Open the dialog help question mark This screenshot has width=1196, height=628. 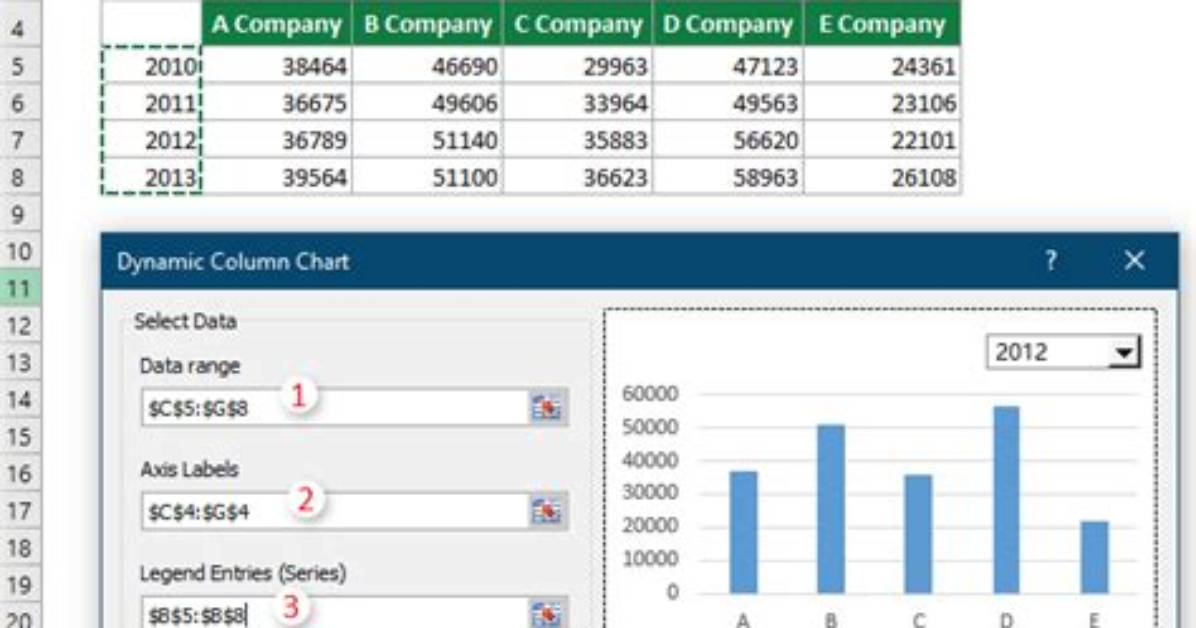click(1051, 261)
